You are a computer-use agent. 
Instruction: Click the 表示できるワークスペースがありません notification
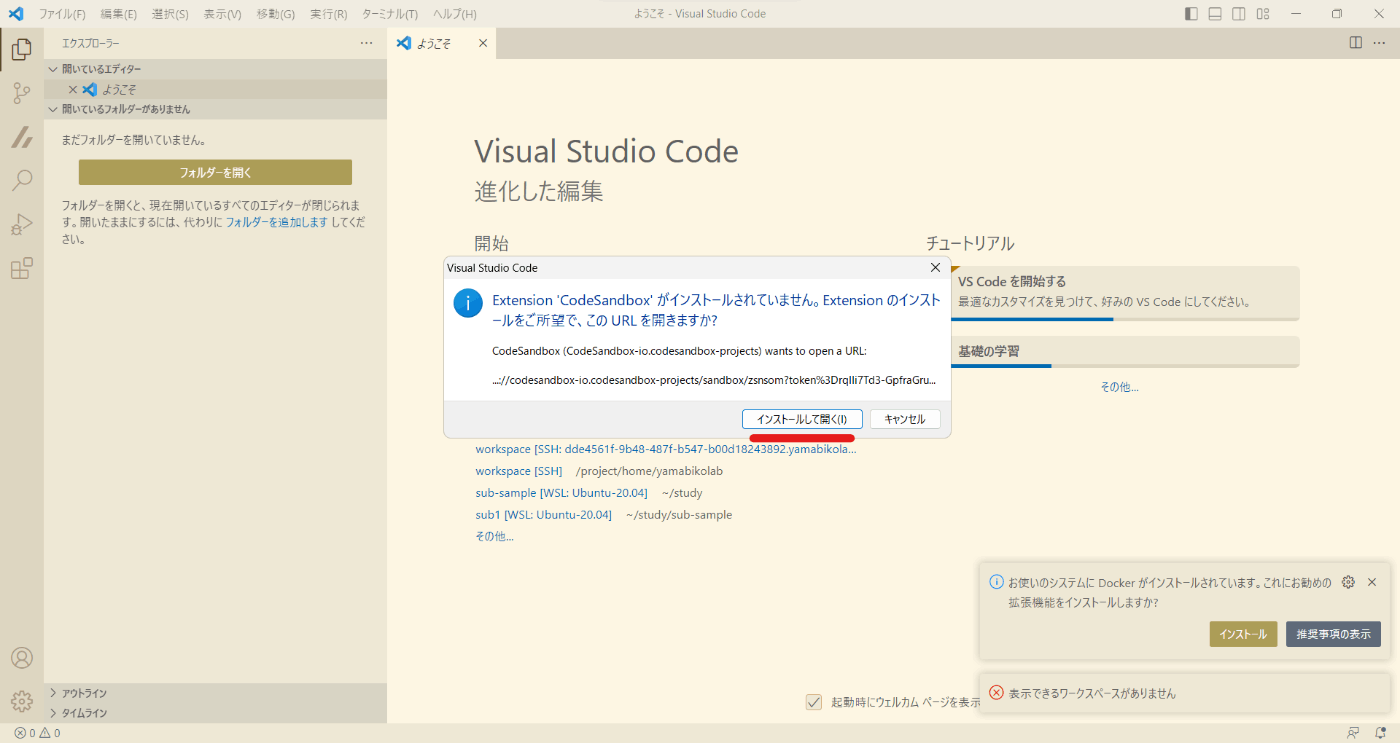pos(1185,693)
